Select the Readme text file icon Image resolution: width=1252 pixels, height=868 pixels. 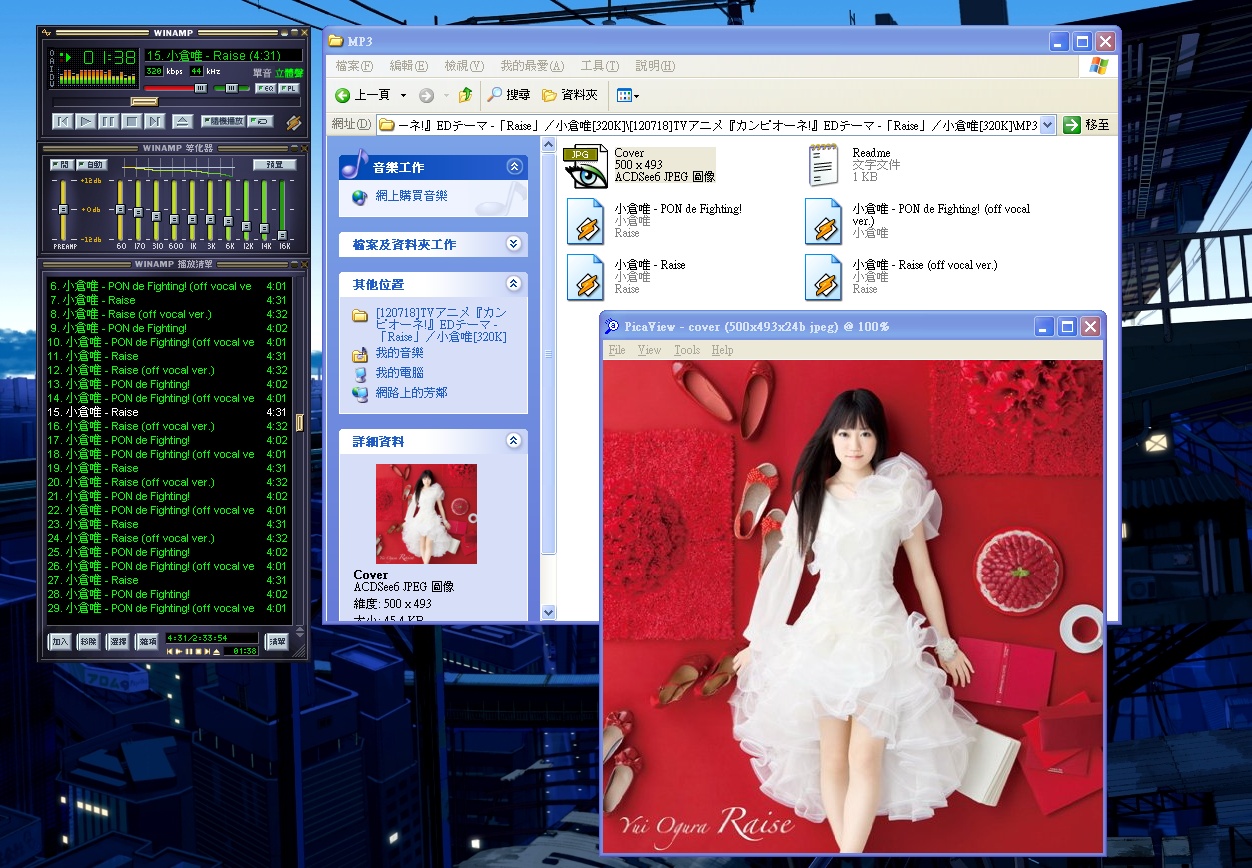coord(823,166)
